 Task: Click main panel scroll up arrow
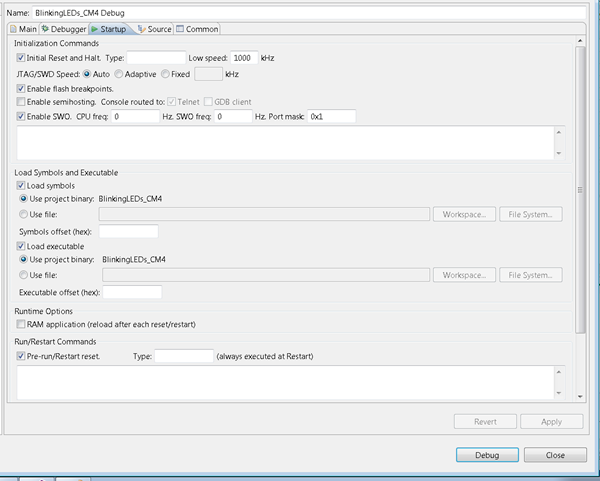(580, 41)
